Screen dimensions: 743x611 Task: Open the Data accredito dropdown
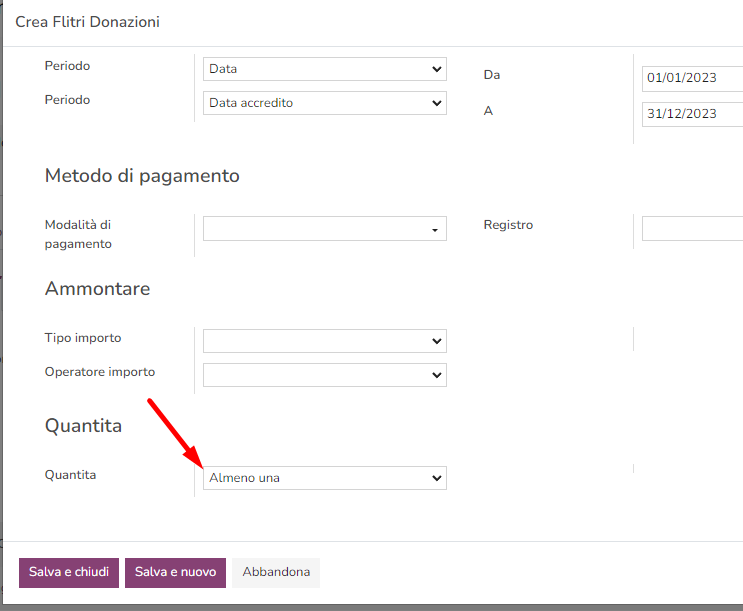pyautogui.click(x=325, y=103)
